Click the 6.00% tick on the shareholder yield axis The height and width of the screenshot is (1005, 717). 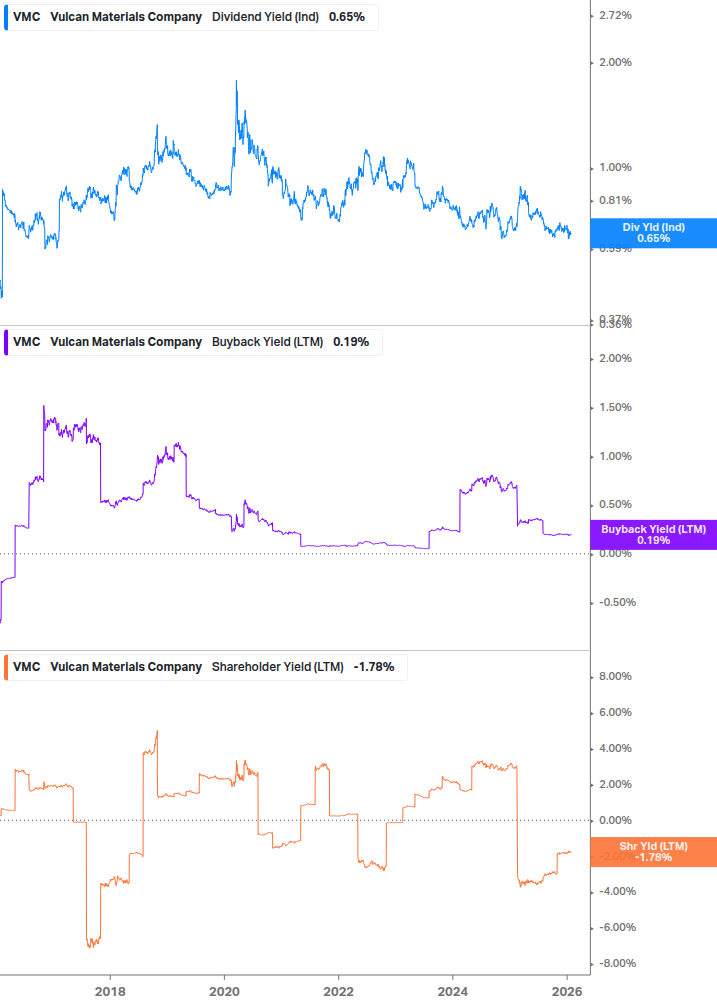point(615,712)
